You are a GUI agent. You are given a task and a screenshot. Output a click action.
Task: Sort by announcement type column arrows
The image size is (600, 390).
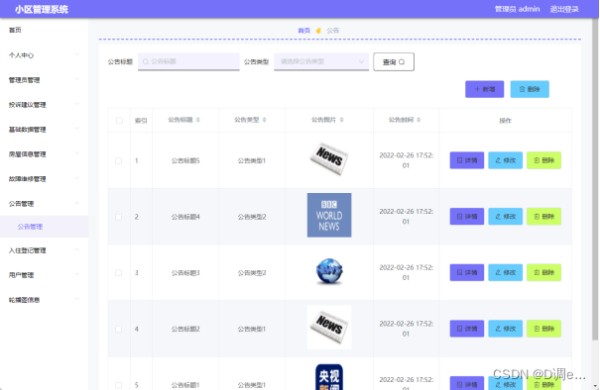click(x=264, y=120)
